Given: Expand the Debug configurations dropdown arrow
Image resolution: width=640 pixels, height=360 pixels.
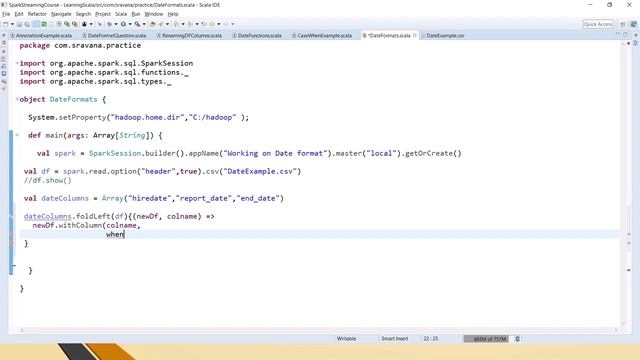Looking at the screenshot, I should pos(116,24).
